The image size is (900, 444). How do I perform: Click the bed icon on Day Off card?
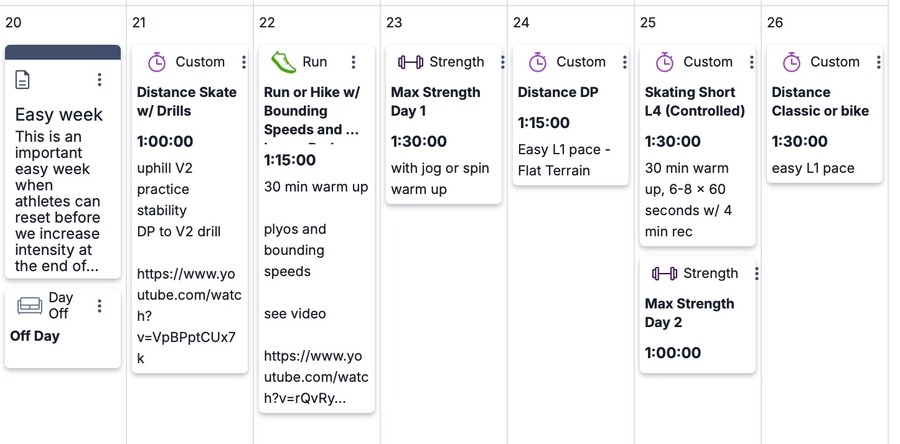point(30,306)
